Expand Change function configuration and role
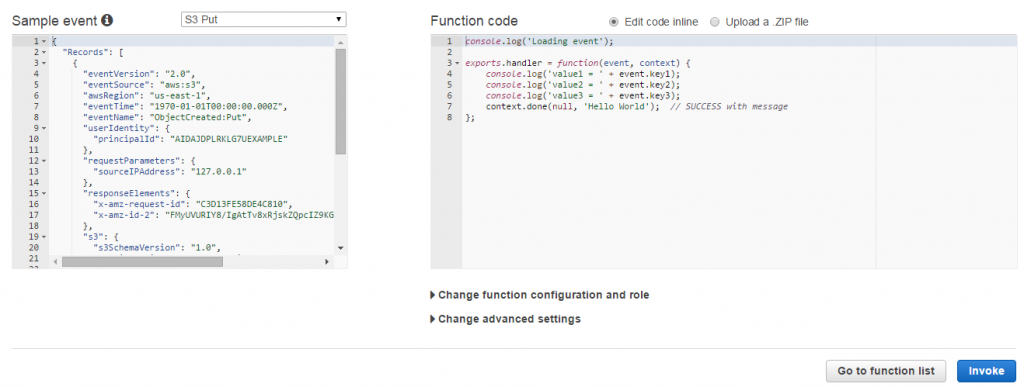The width and height of the screenshot is (1024, 387). tap(539, 295)
